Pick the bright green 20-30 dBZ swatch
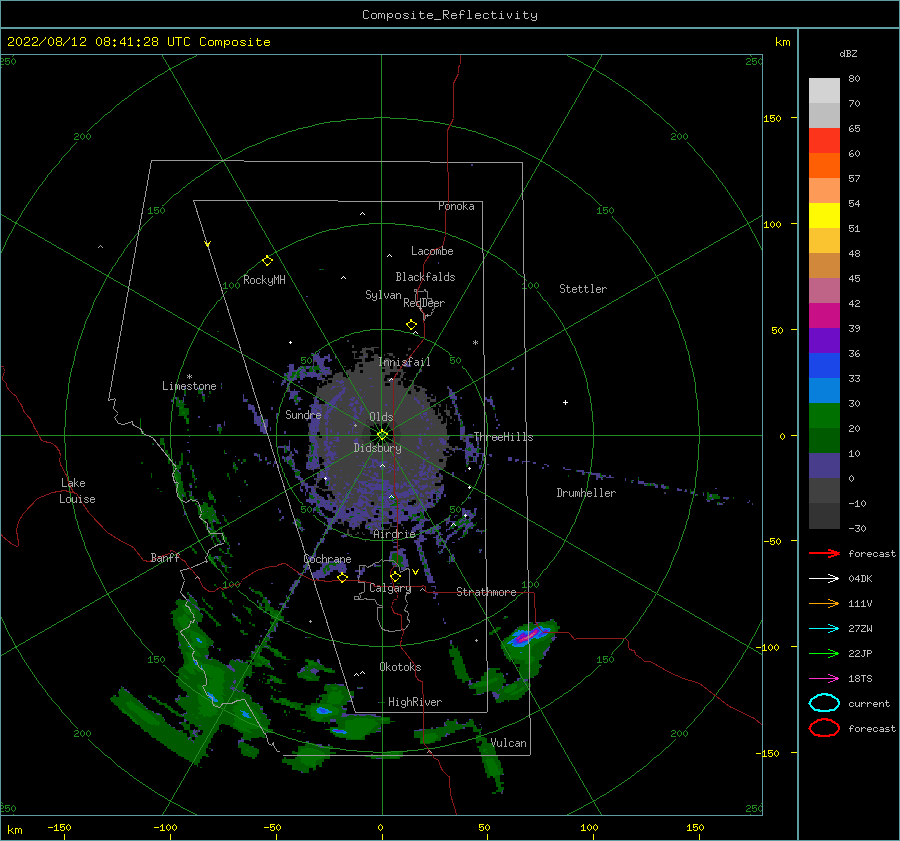This screenshot has height=841, width=900. [824, 416]
